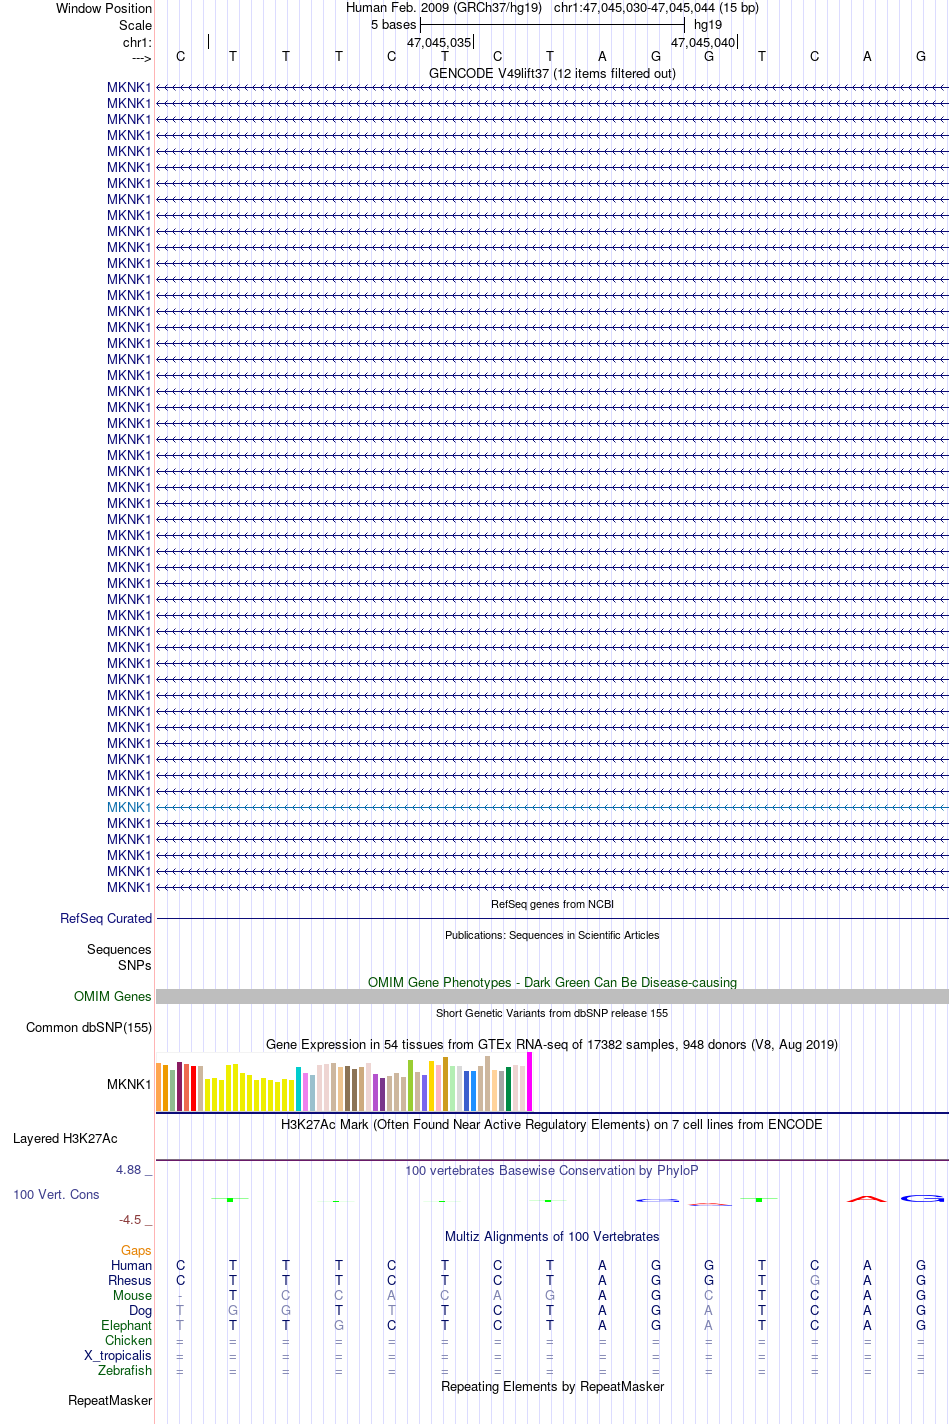Click 'Short Genetic Variants from dbSNP release 155'

pos(552,1013)
